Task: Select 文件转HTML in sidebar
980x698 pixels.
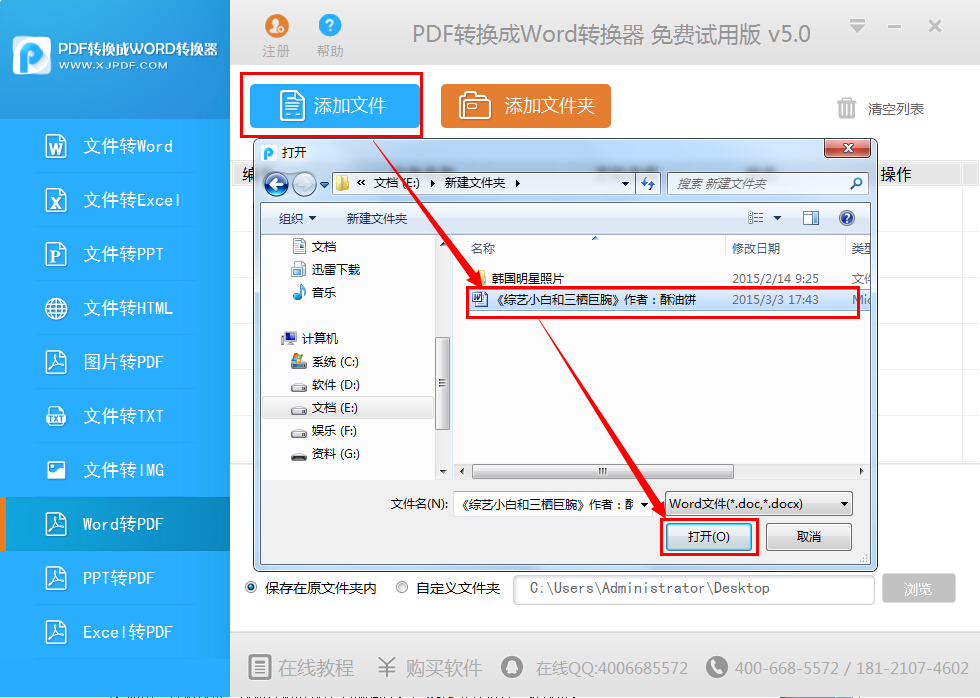Action: [x=115, y=308]
